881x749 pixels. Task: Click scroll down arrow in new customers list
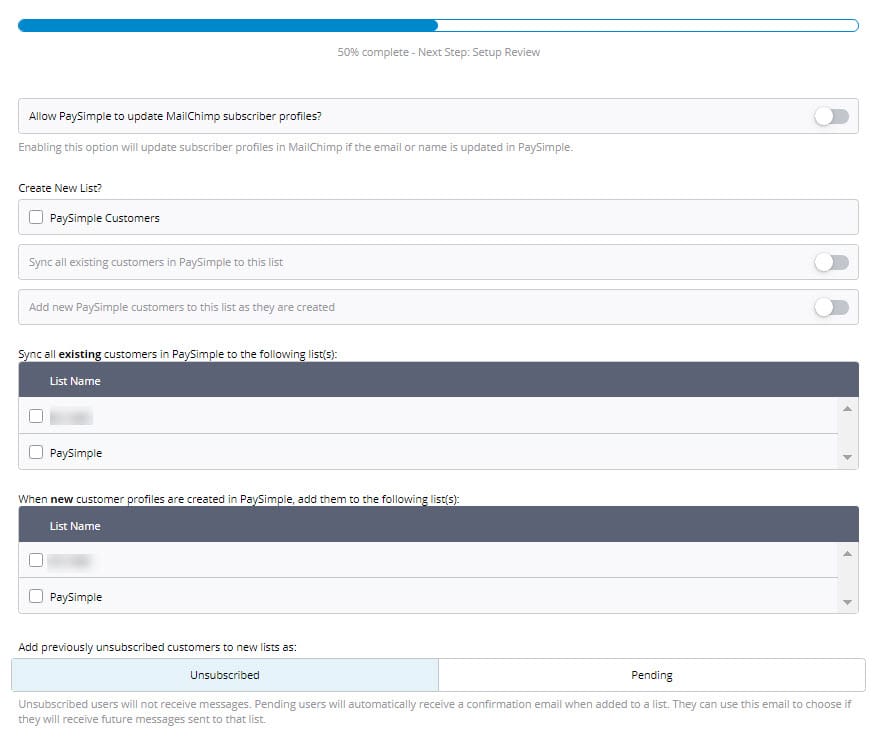click(848, 602)
